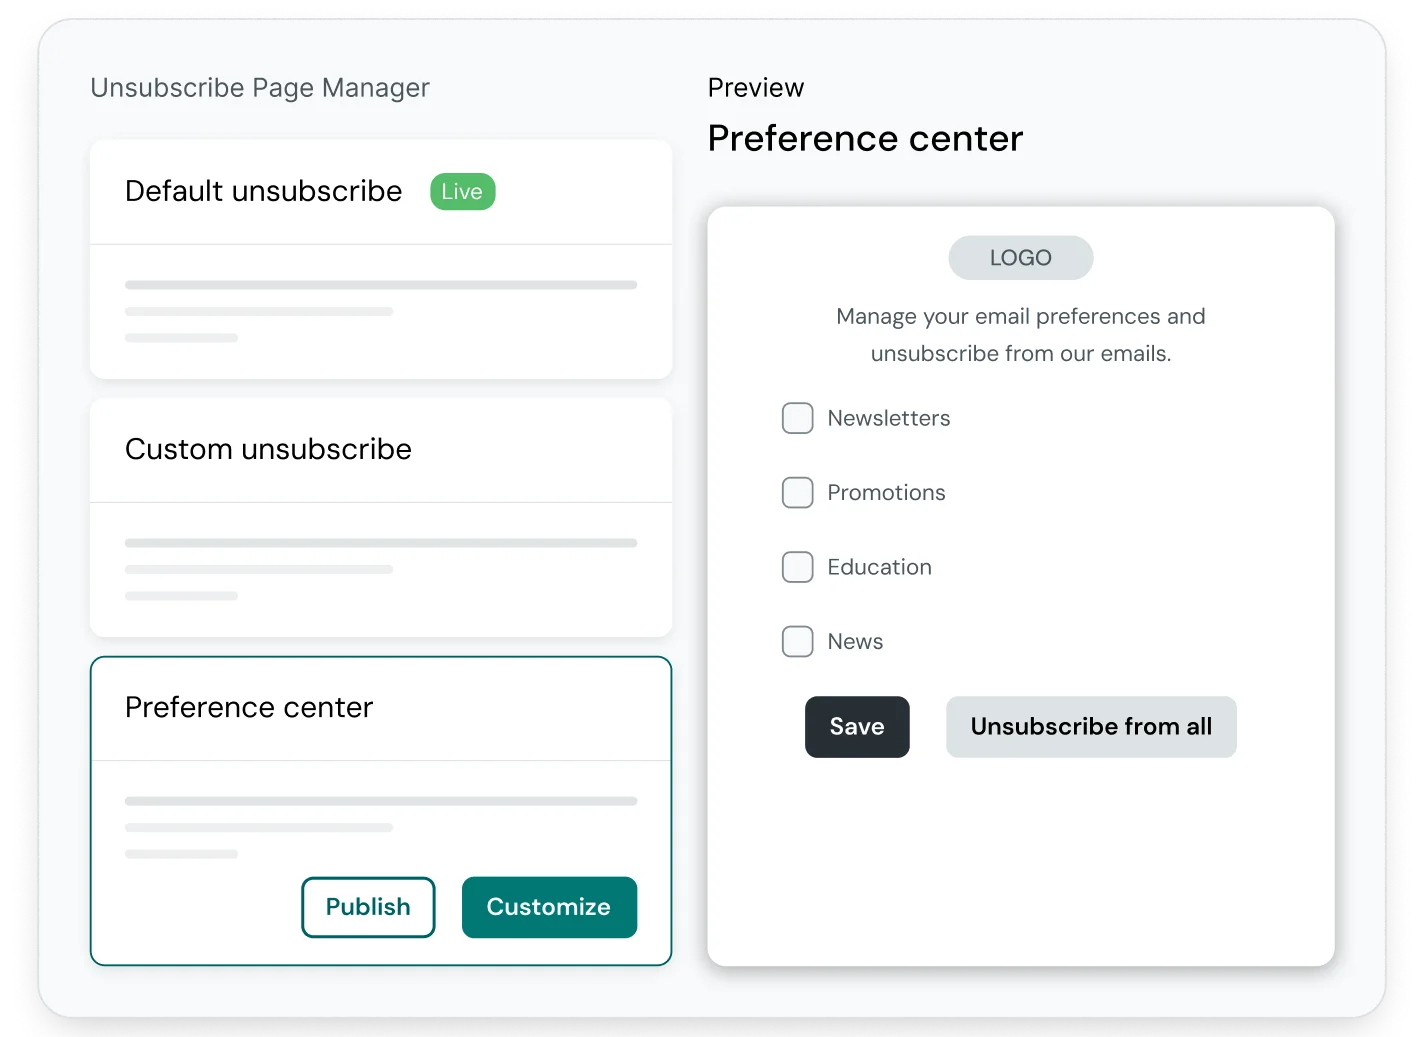
Task: Select the Default unsubscribe card
Action: [x=381, y=259]
